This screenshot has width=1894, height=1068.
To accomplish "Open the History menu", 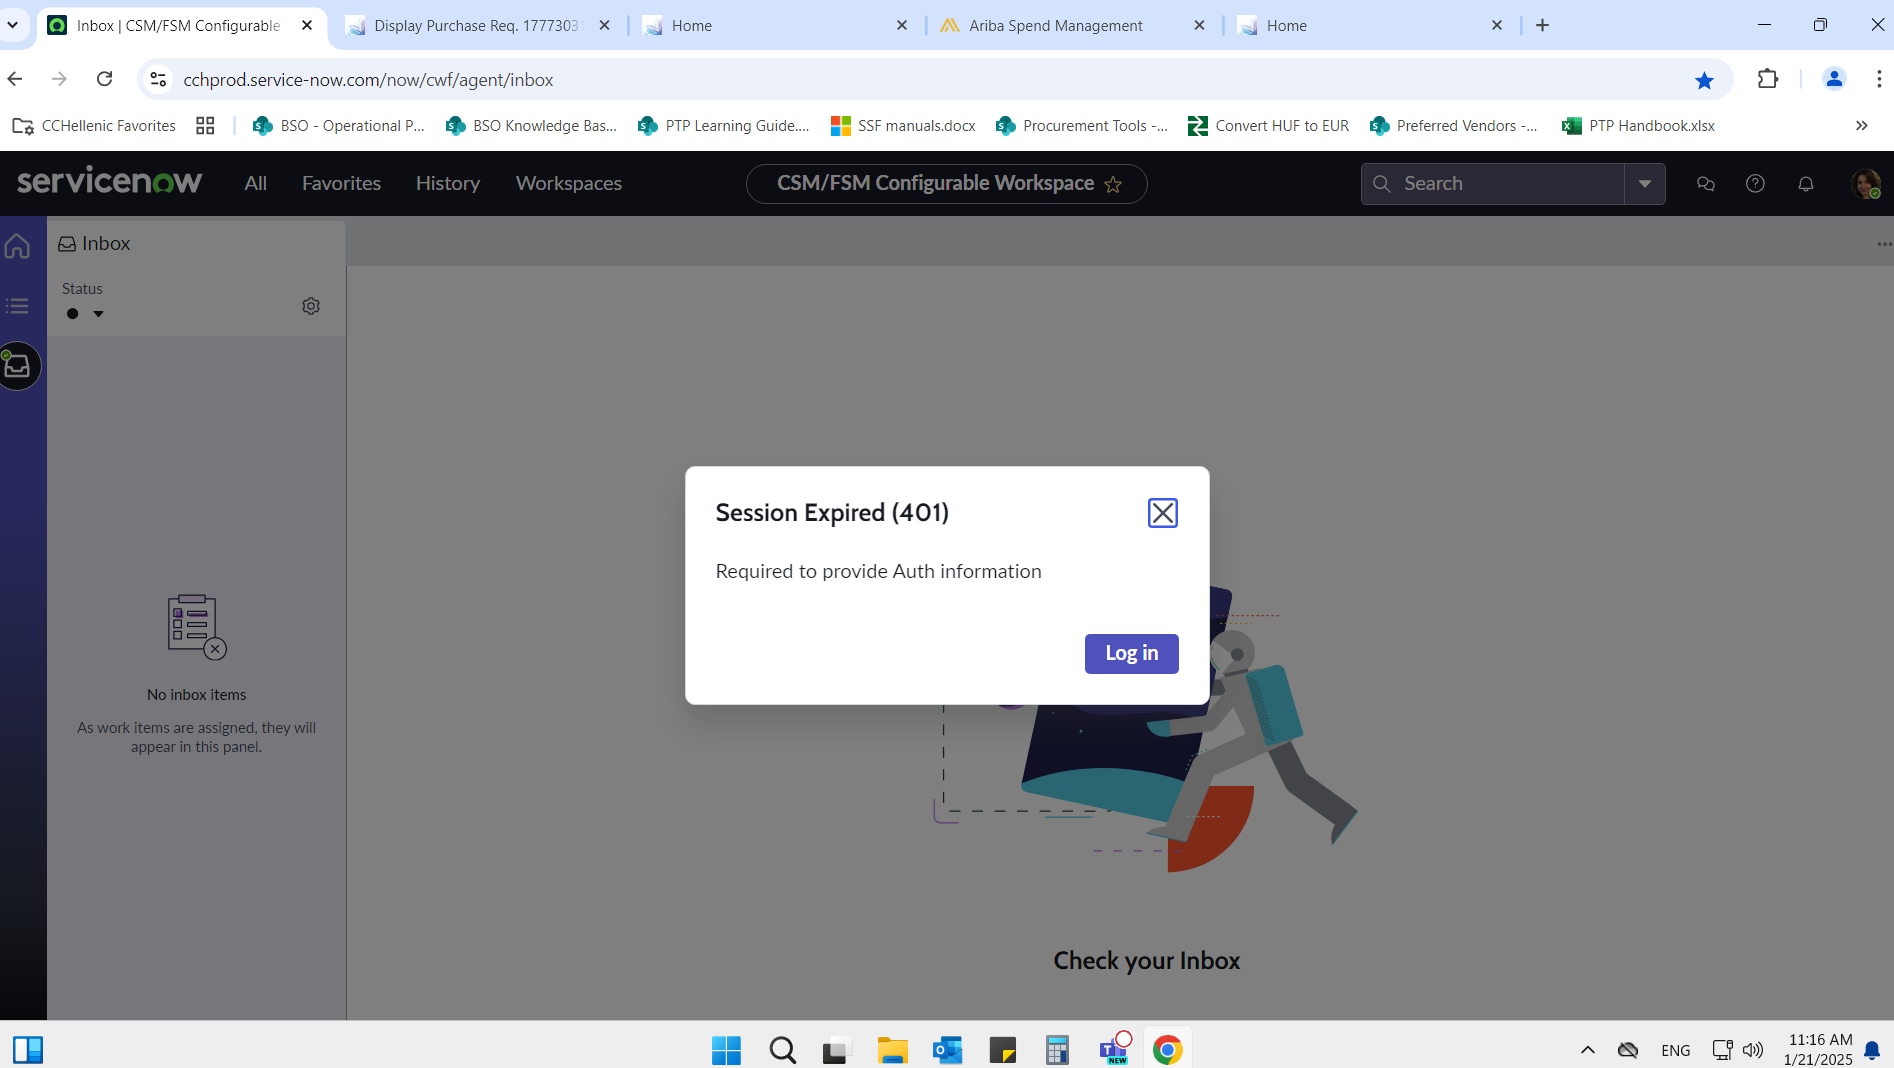I will [448, 184].
